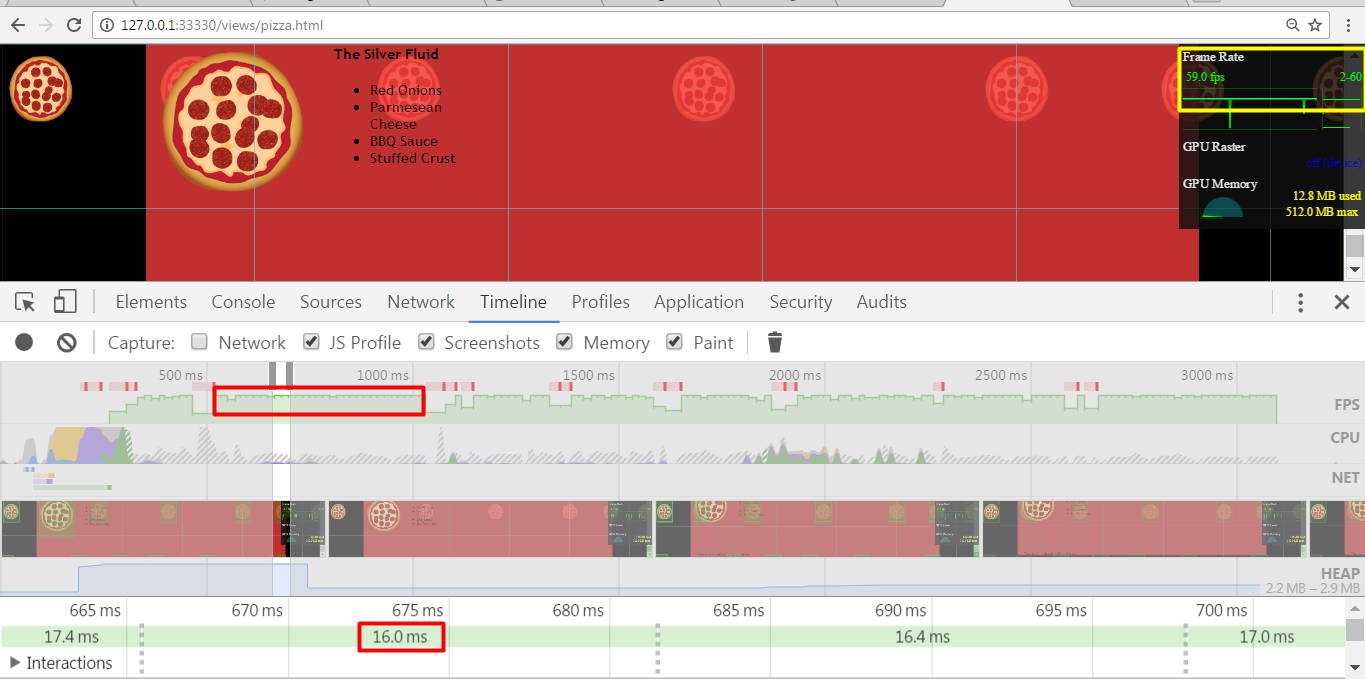Expand the Interactions row
The width and height of the screenshot is (1365, 680).
[x=15, y=663]
